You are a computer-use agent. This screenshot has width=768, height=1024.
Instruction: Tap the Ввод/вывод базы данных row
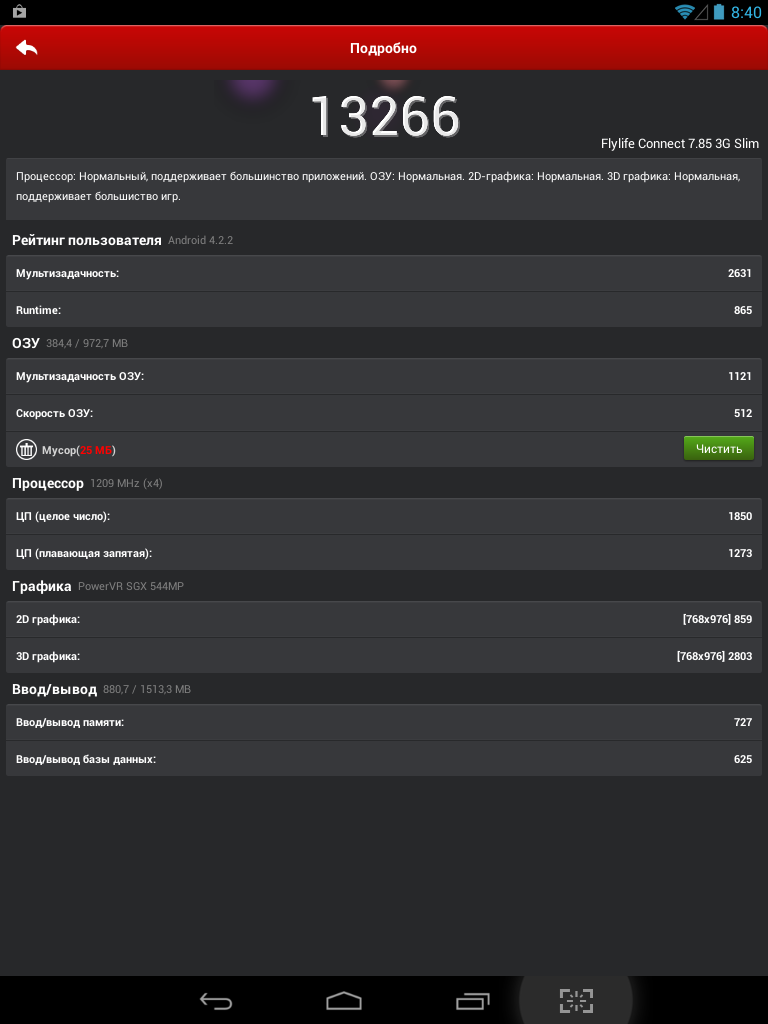point(384,759)
